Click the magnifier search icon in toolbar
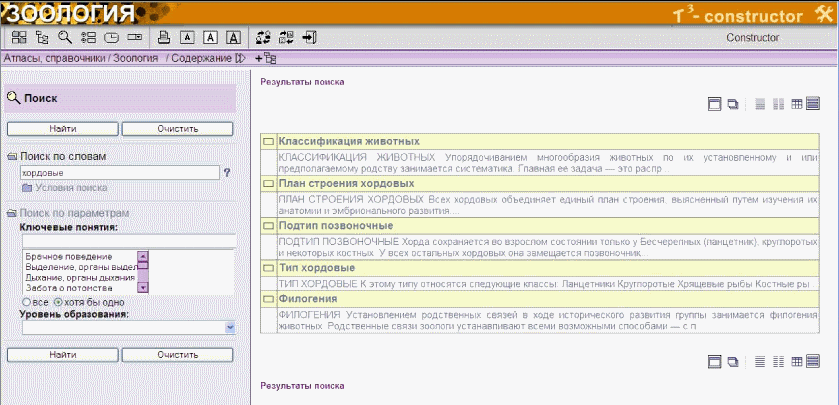The image size is (839, 405). coord(65,38)
